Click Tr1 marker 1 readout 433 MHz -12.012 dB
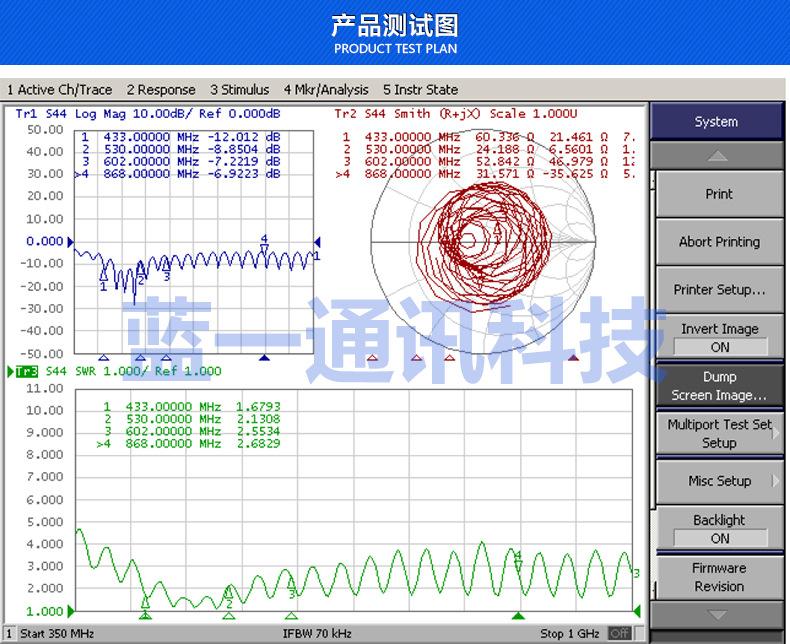This screenshot has height=644, width=790. [x=180, y=137]
